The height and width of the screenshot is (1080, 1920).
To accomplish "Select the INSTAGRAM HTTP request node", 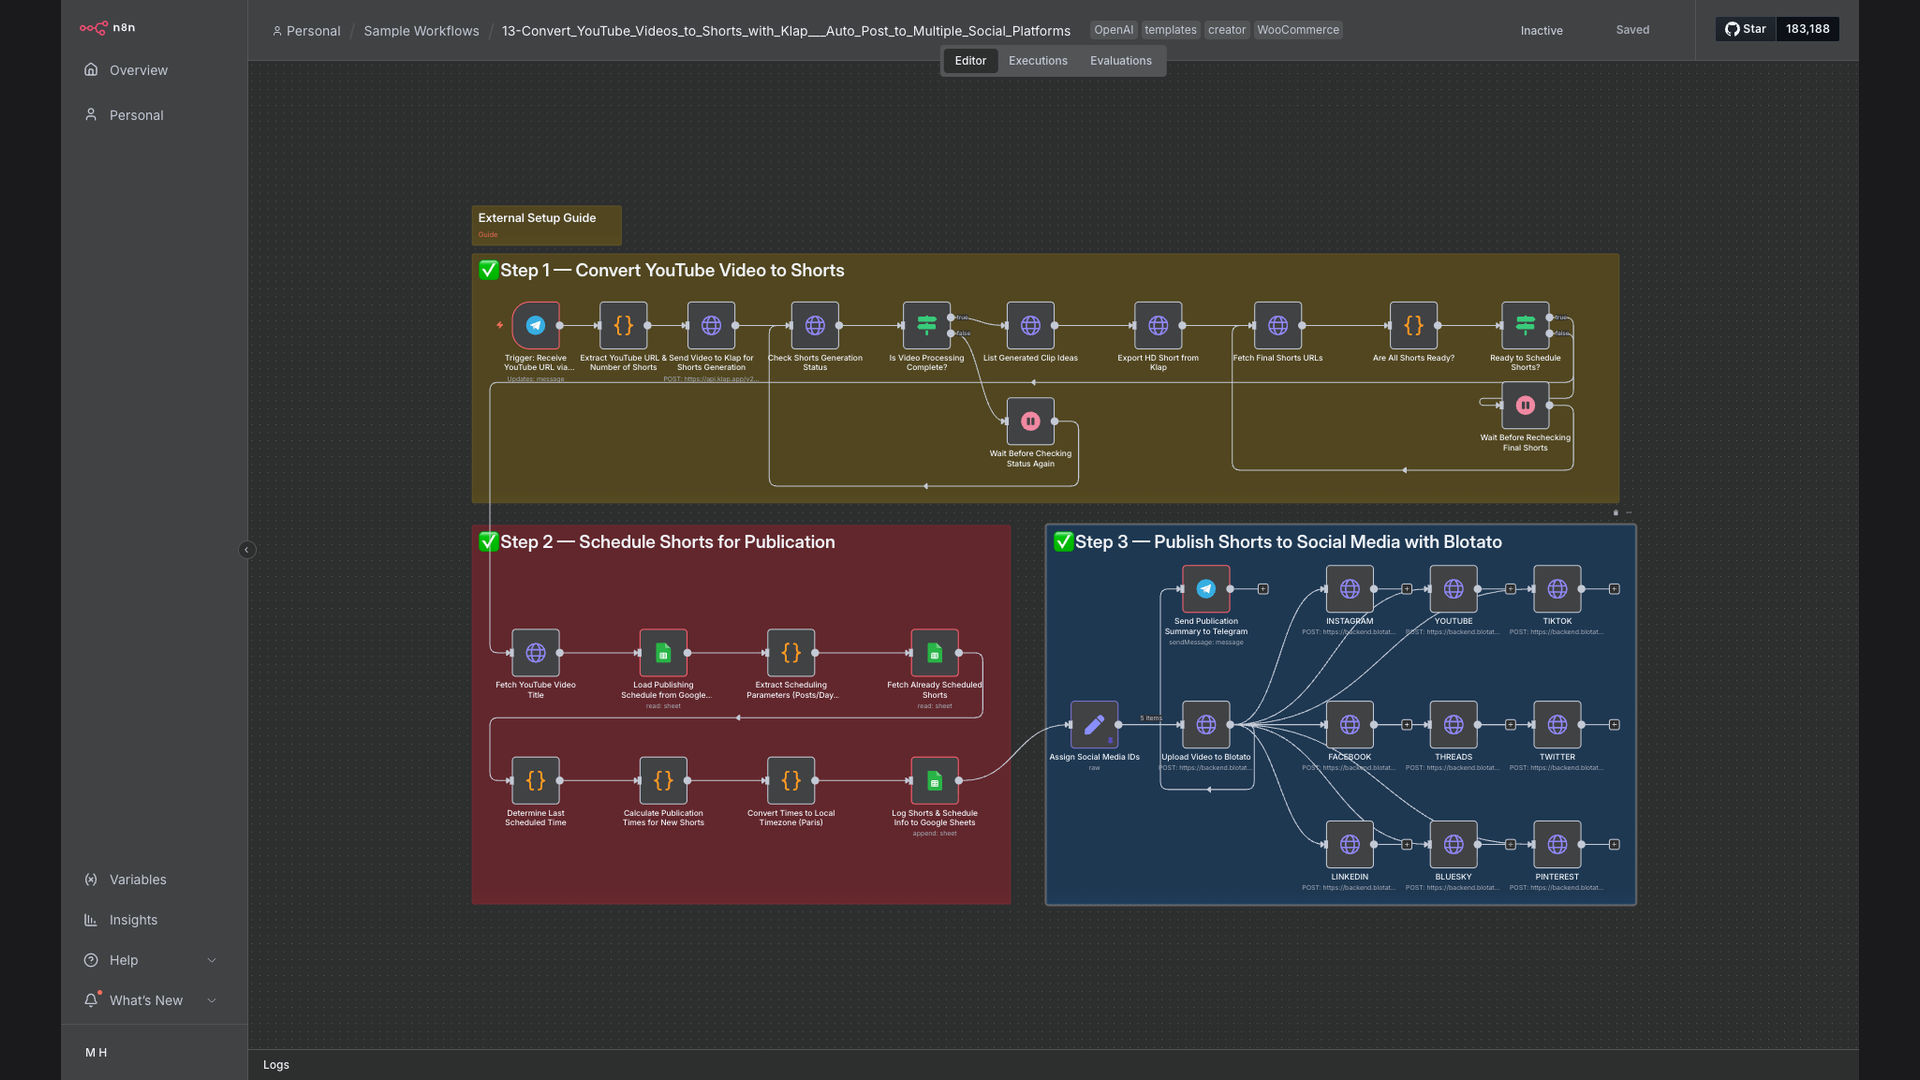I will [x=1350, y=589].
